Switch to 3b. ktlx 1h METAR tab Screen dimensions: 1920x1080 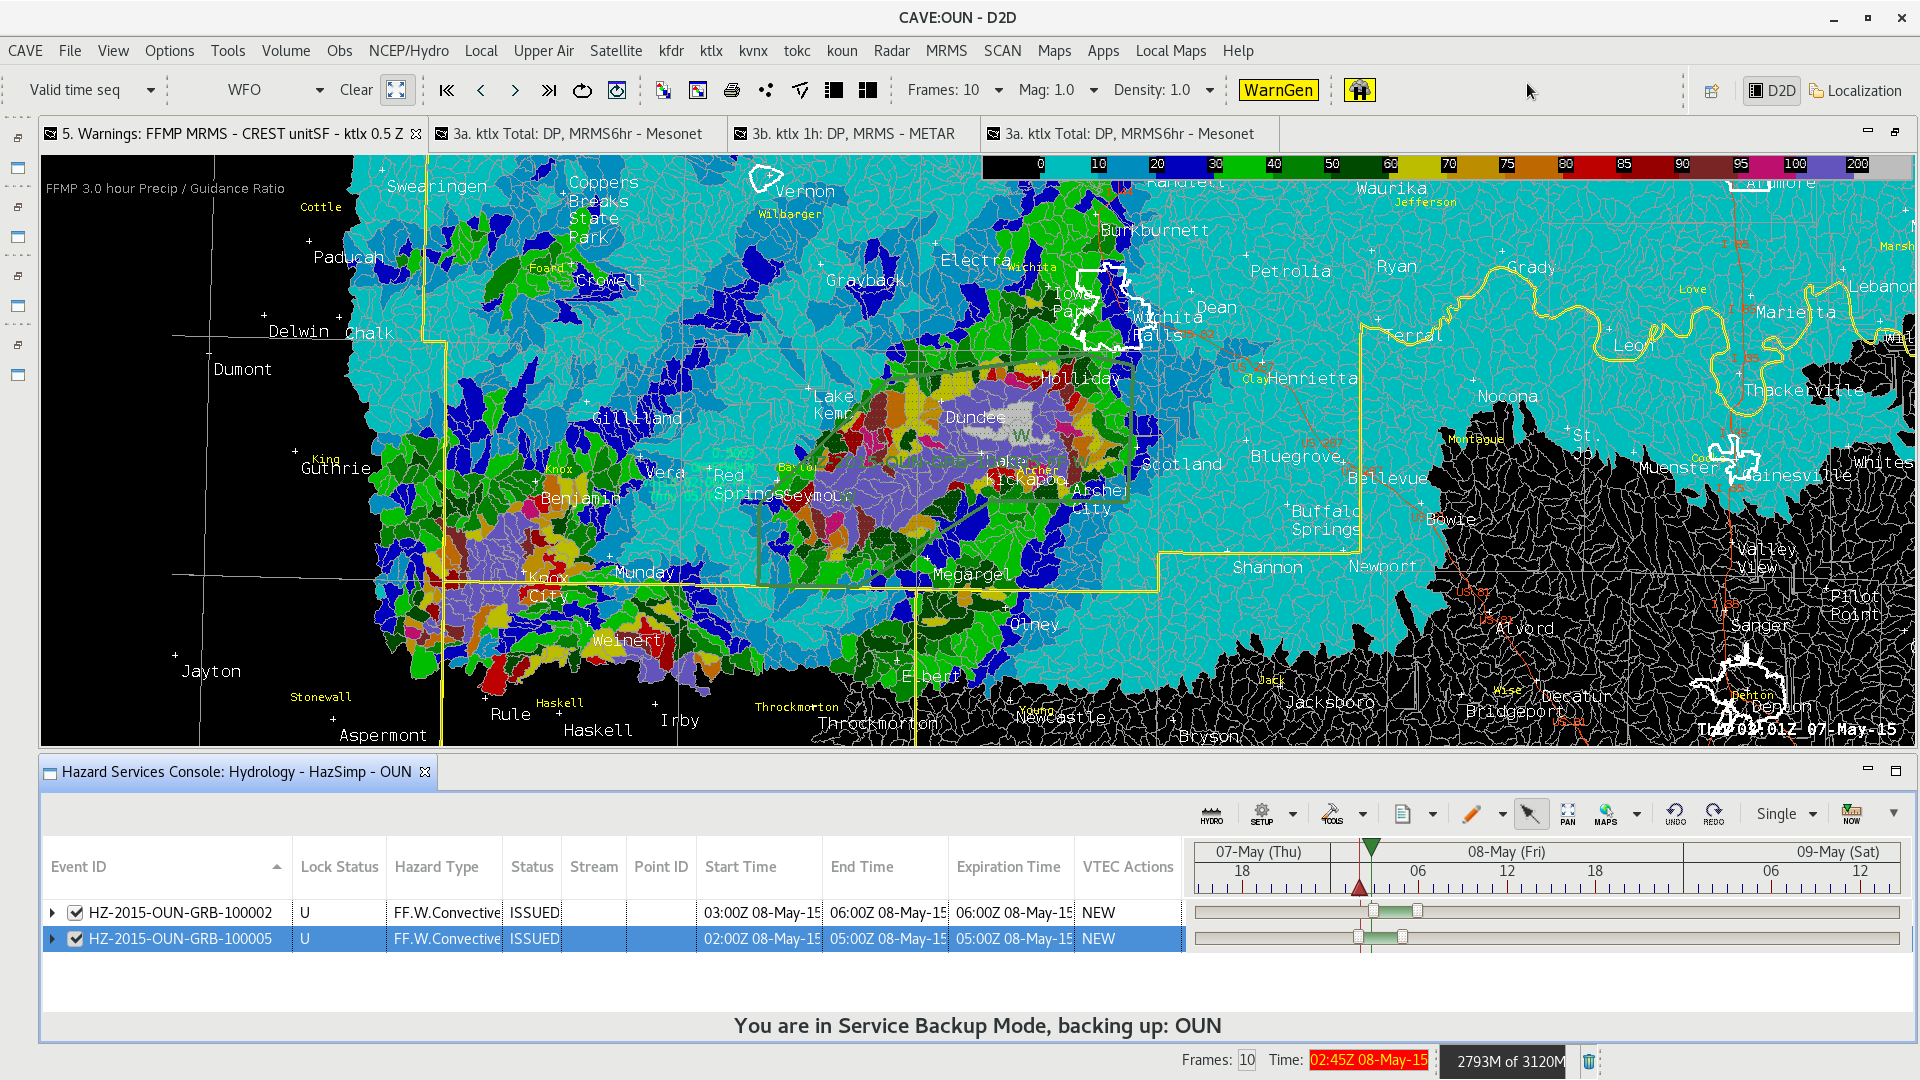pyautogui.click(x=853, y=134)
